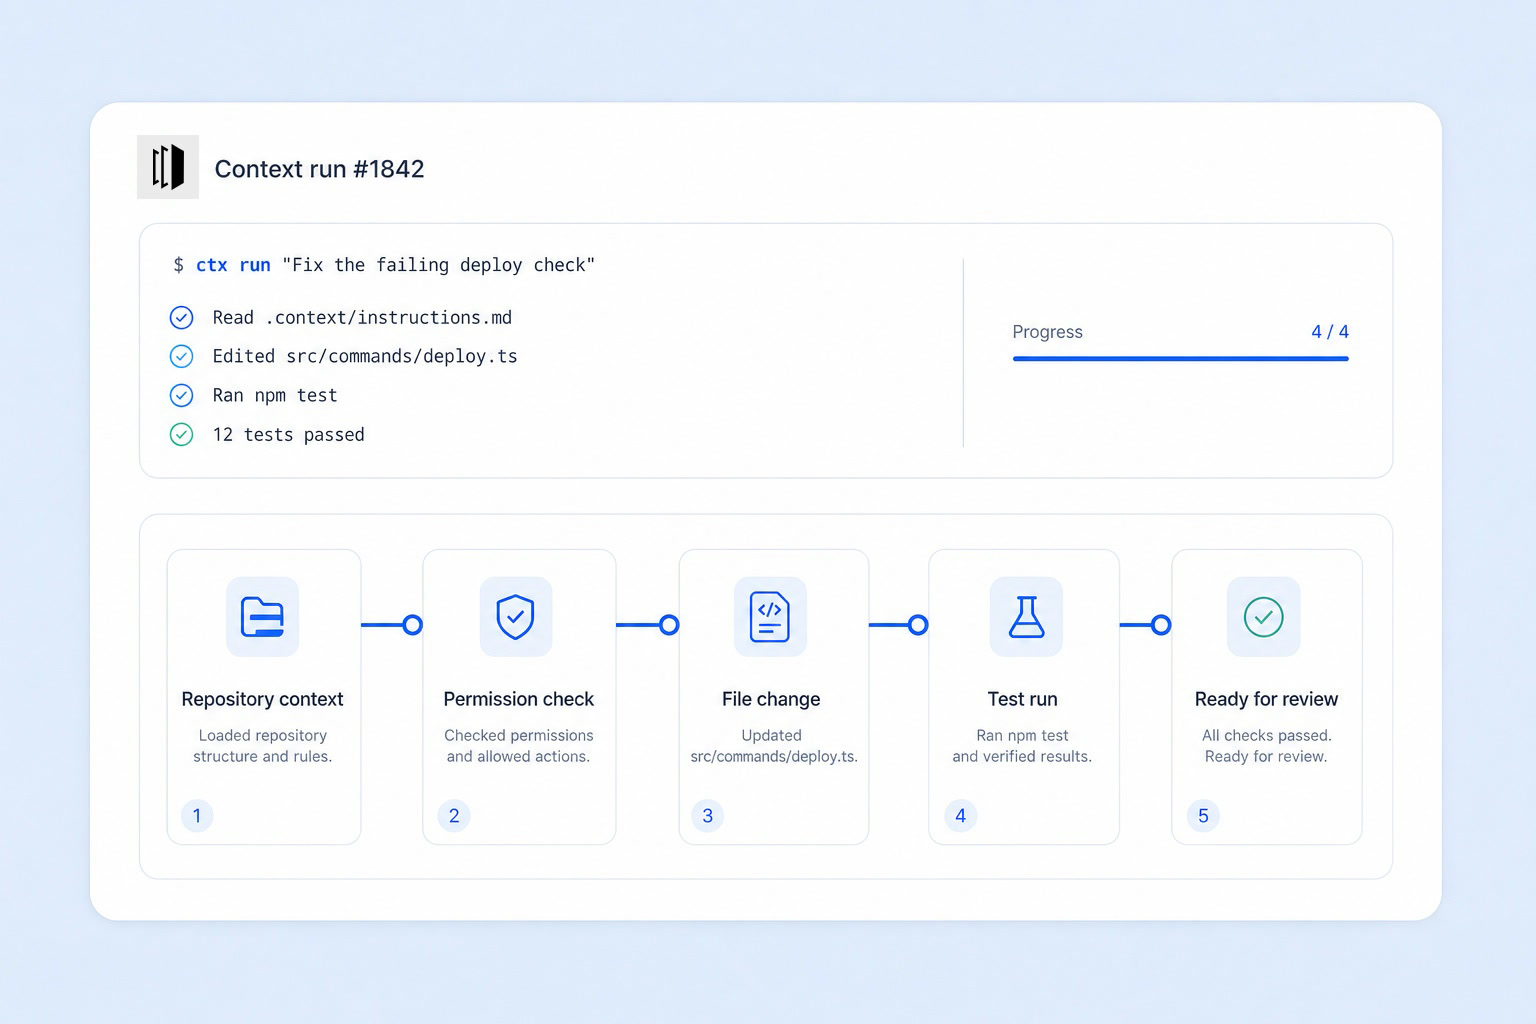
Task: Click the Ready for review checkmark icon
Action: 1264,617
